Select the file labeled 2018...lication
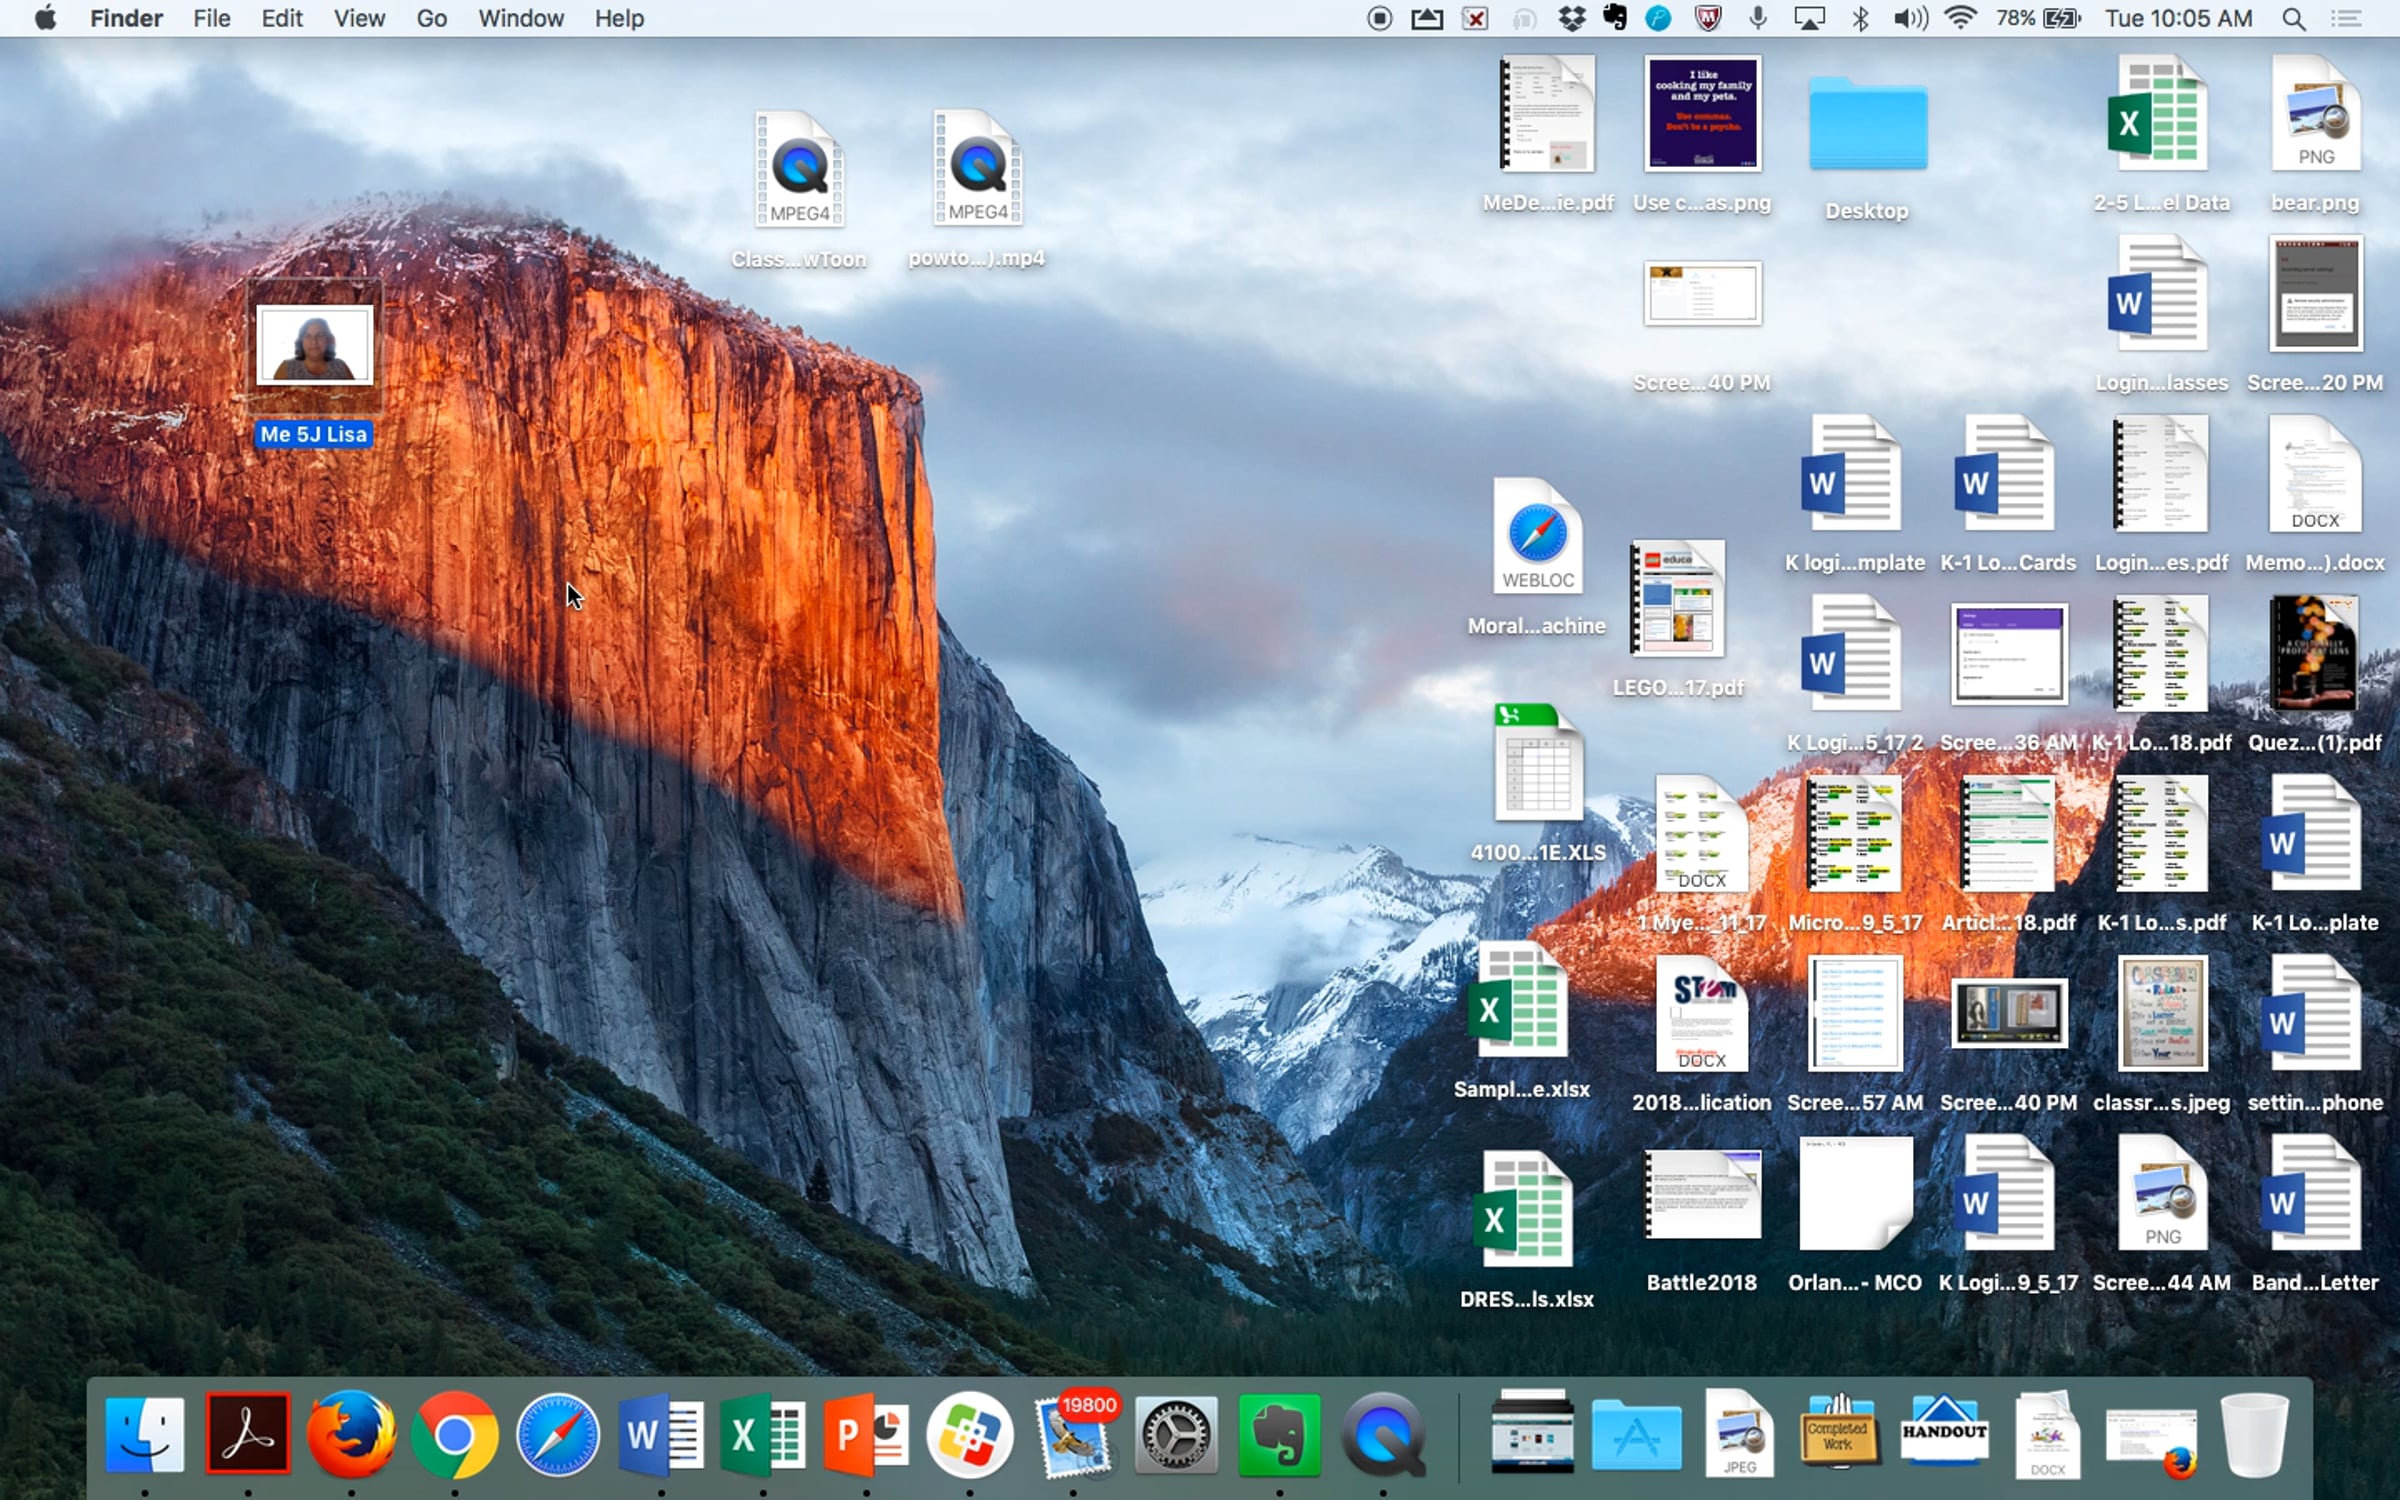Image resolution: width=2400 pixels, height=1500 pixels. pos(1702,1013)
